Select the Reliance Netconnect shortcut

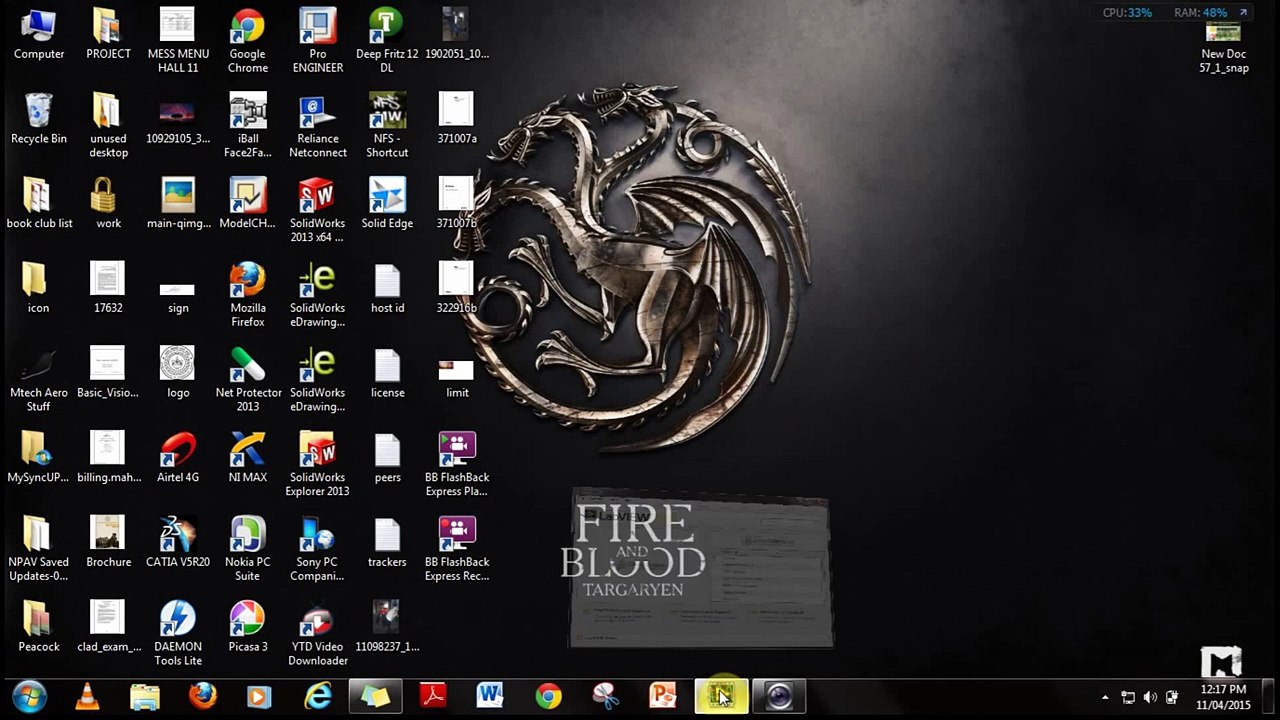click(317, 126)
